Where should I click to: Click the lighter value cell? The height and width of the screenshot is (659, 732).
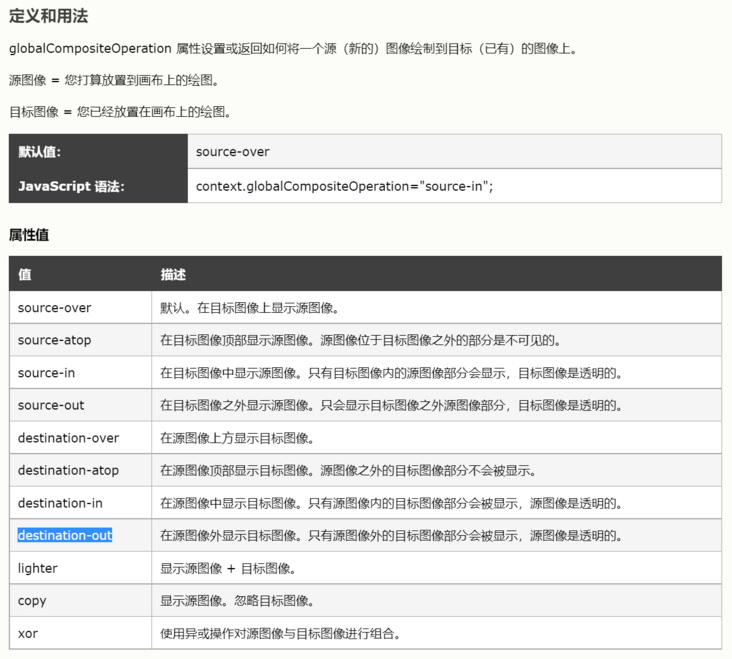(x=38, y=568)
